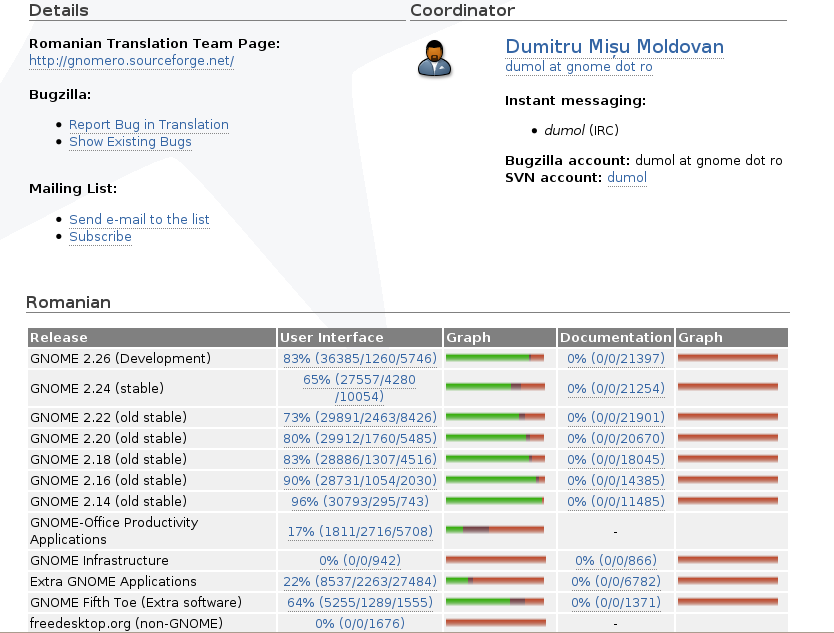Click the Coordinator section heading
This screenshot has height=633, width=834.
tap(463, 11)
